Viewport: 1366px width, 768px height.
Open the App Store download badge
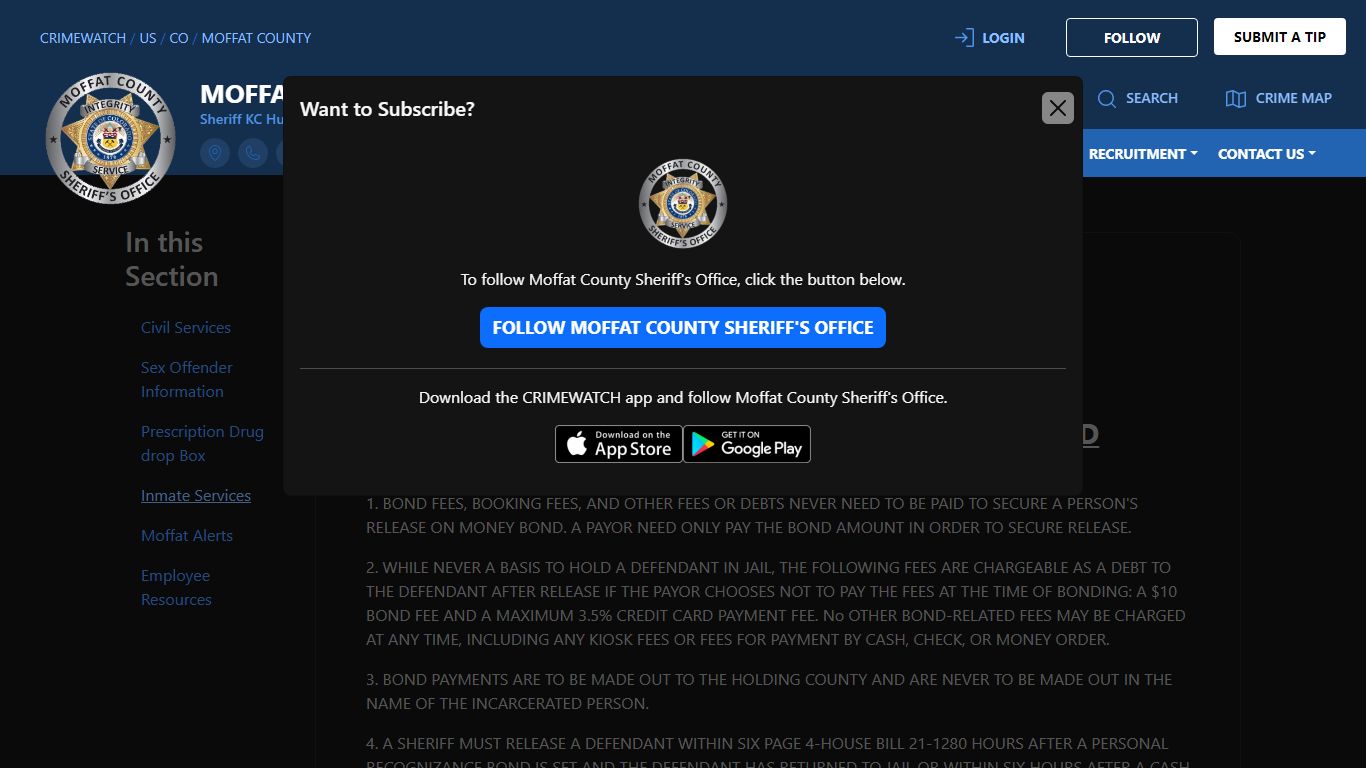point(619,444)
